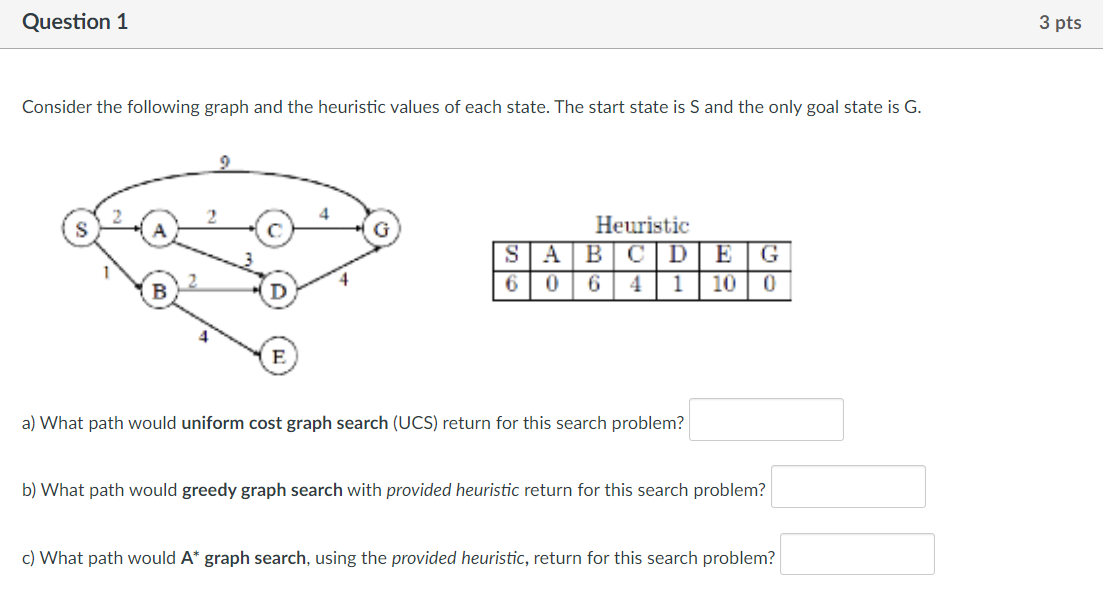Screen dimensions: 1103x598
Task: Click the 3 pts label
Action: [1060, 23]
